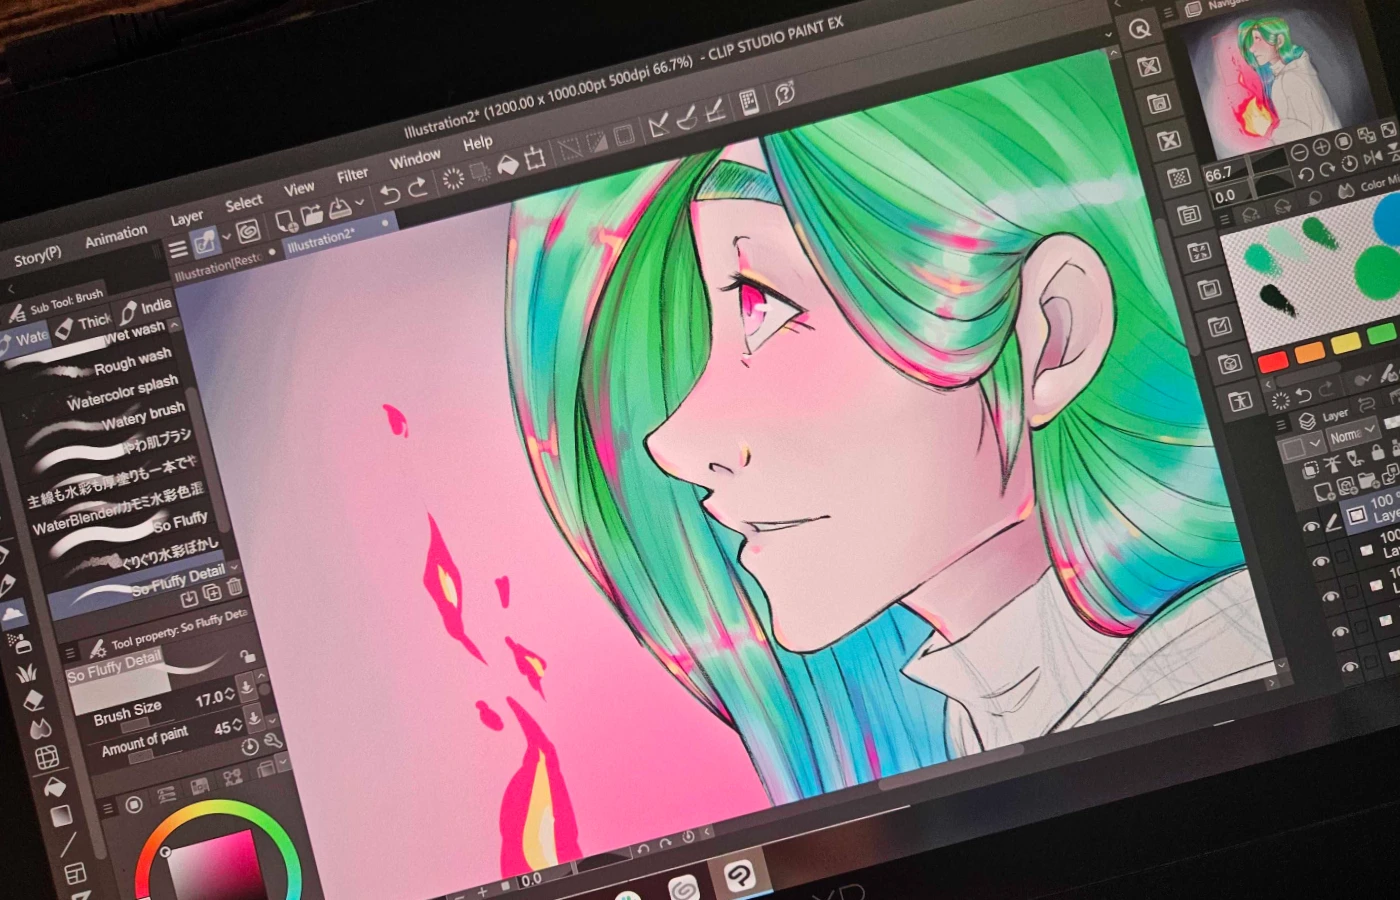
Task: Select the Eraser tool in the toolbar
Action: [x=33, y=699]
